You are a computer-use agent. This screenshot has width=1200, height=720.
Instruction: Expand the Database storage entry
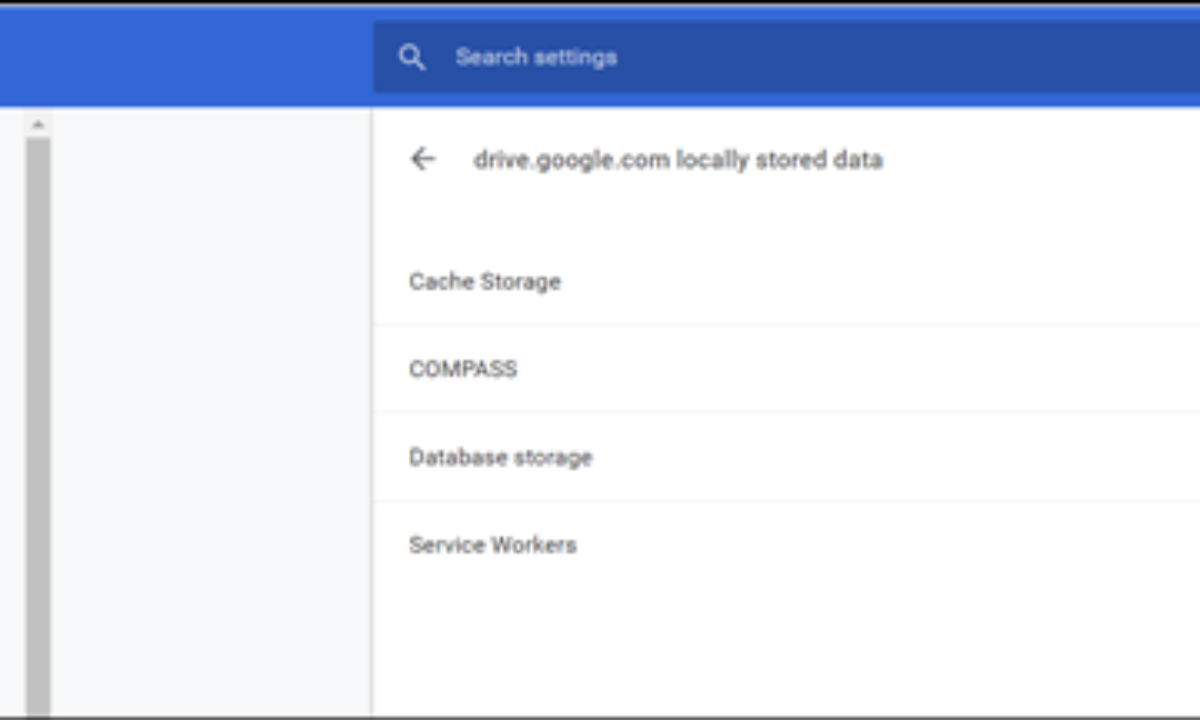click(x=786, y=457)
